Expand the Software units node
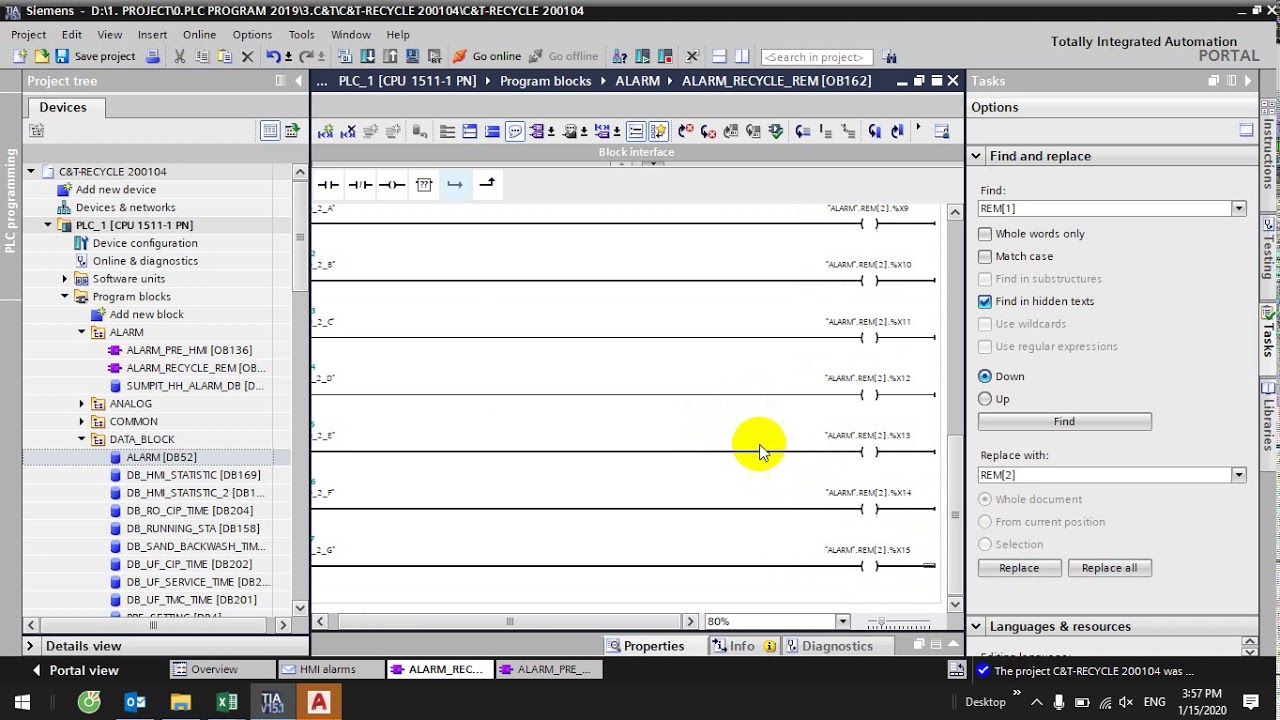Viewport: 1280px width, 720px height. coord(65,279)
